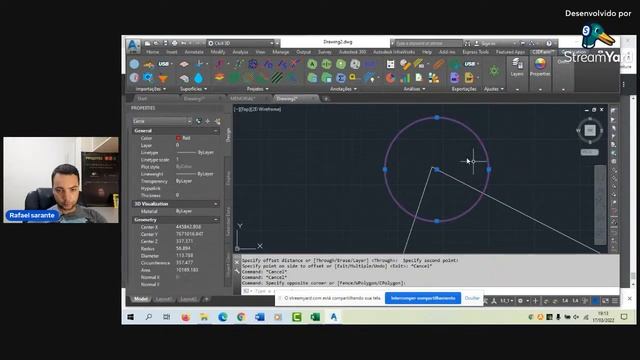Expand the Importações panel dropdown
This screenshot has width=640, height=360.
(x=151, y=89)
